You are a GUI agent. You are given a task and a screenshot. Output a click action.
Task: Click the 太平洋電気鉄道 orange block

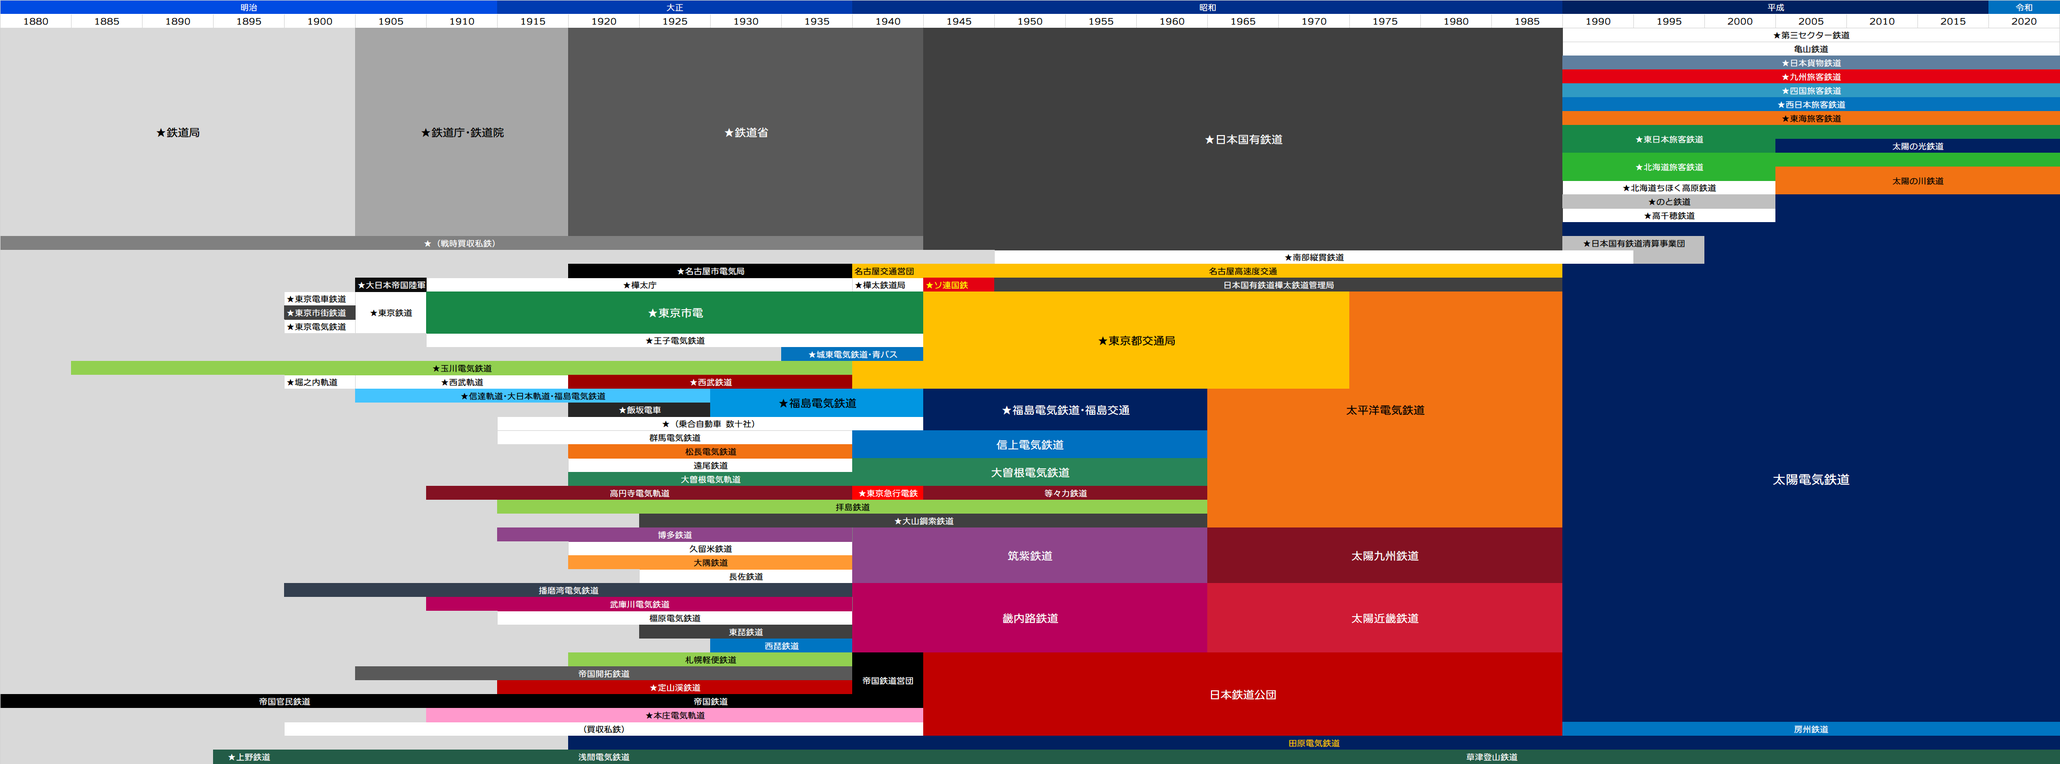(x=1384, y=410)
